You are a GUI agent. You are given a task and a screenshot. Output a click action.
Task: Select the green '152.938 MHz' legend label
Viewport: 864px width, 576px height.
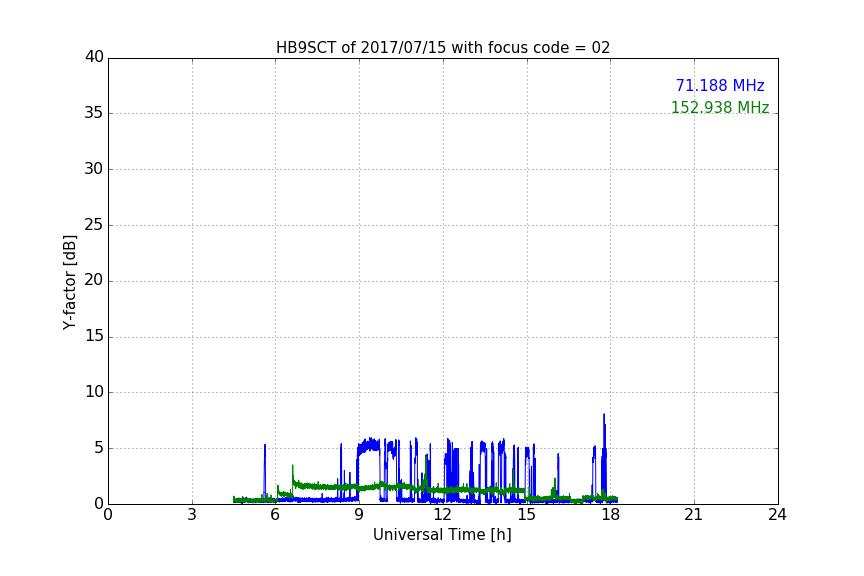tap(720, 107)
